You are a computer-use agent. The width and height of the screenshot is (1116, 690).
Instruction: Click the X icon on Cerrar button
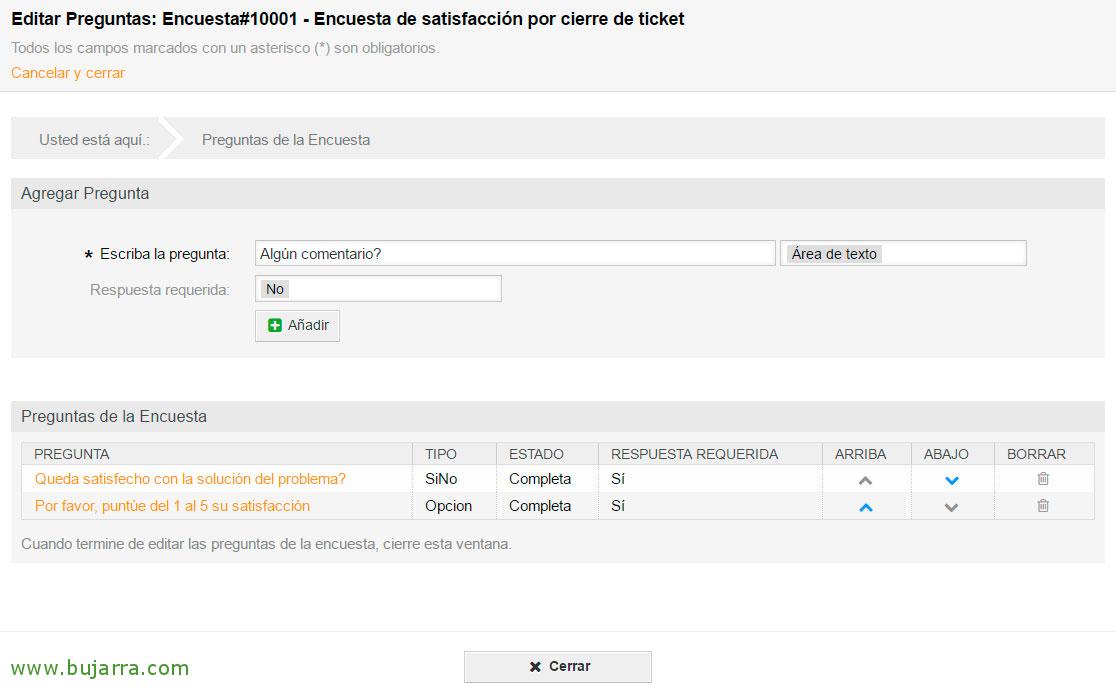(x=535, y=667)
